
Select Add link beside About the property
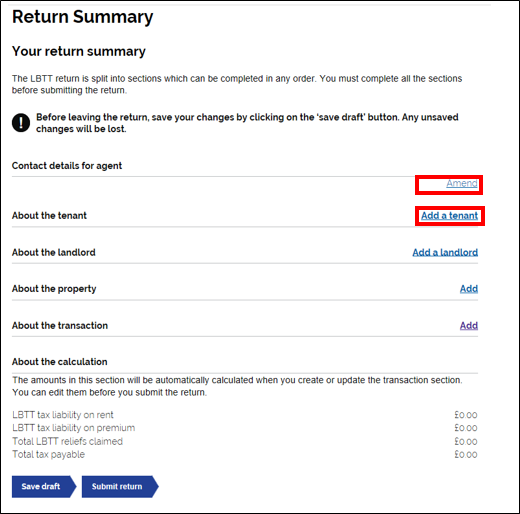click(469, 289)
